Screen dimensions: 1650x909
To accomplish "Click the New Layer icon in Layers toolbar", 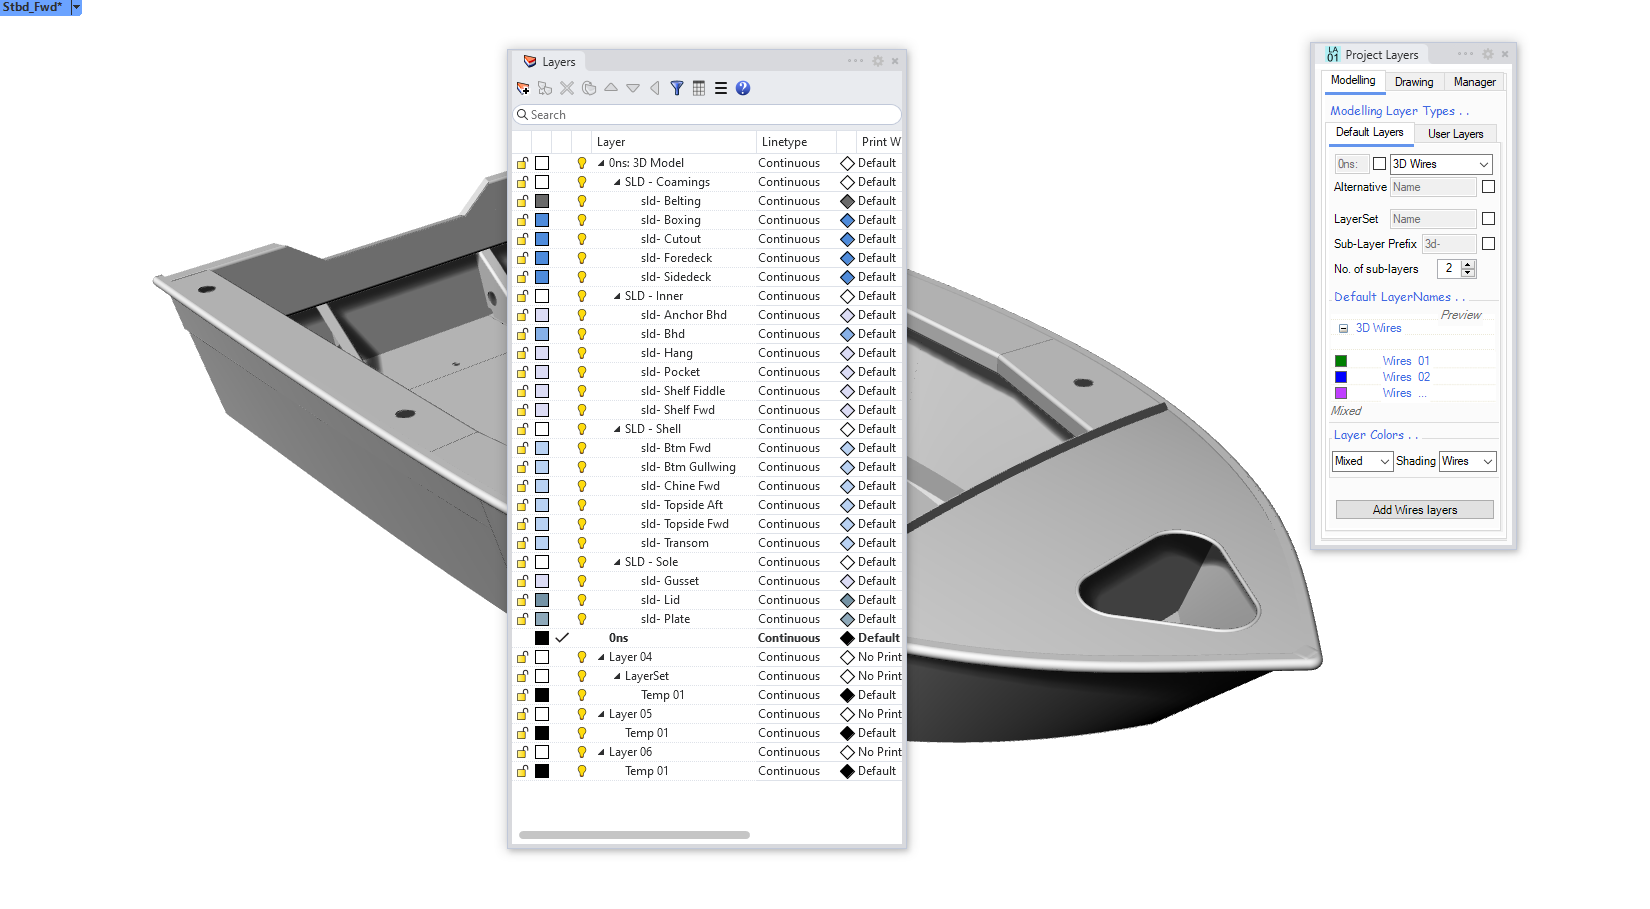I will (x=523, y=88).
